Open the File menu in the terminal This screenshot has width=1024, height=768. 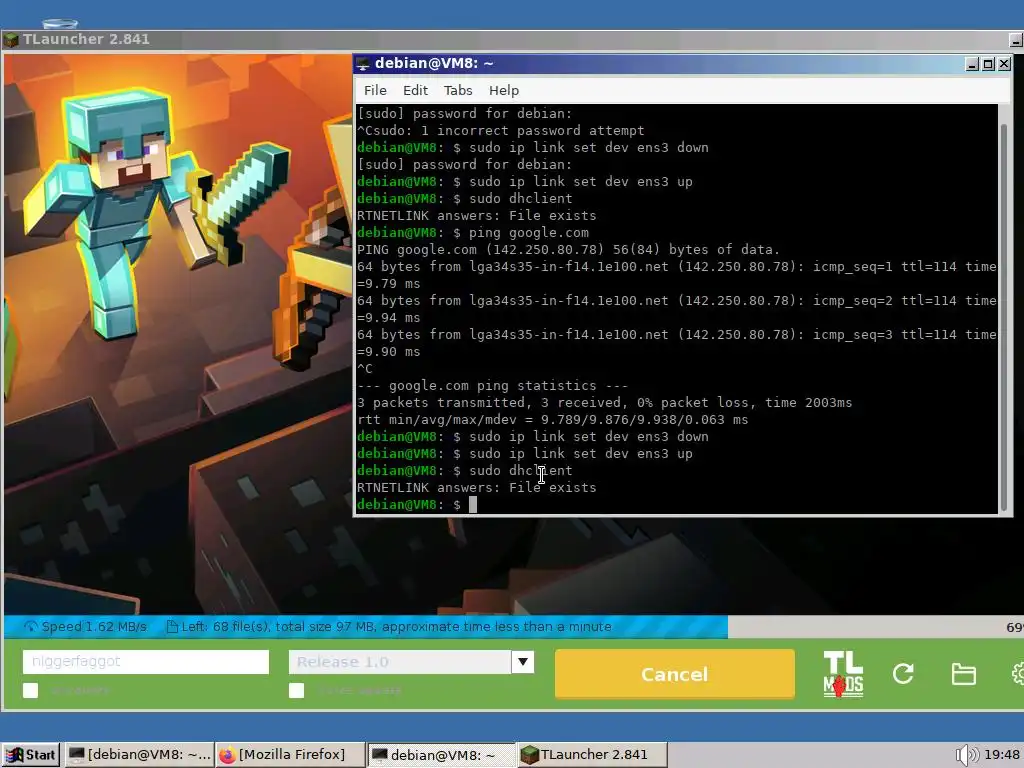click(375, 91)
